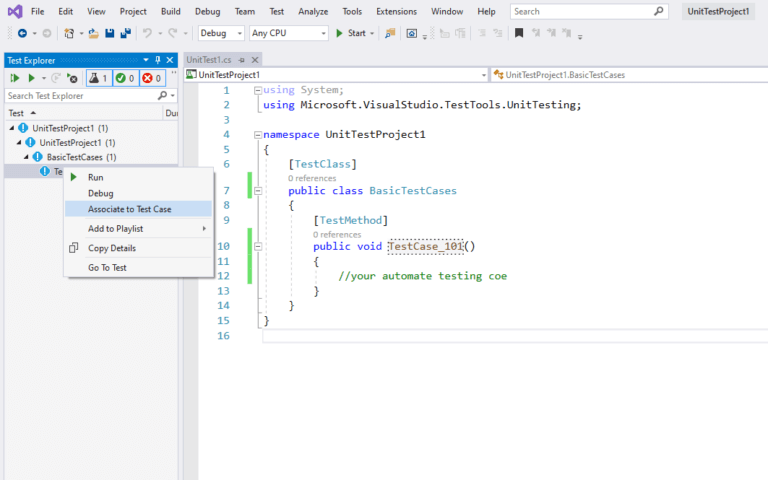Click the Cancel test run icon

(x=72, y=78)
